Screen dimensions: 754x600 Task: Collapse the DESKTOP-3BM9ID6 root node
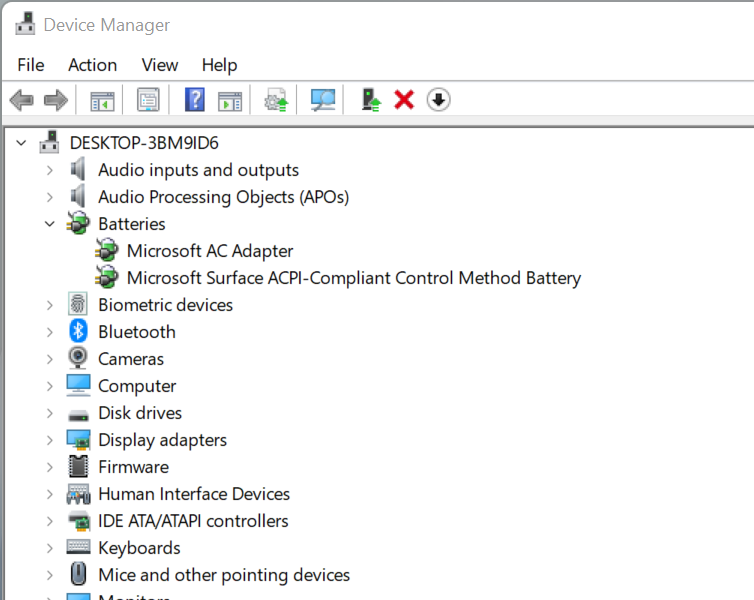tap(22, 143)
